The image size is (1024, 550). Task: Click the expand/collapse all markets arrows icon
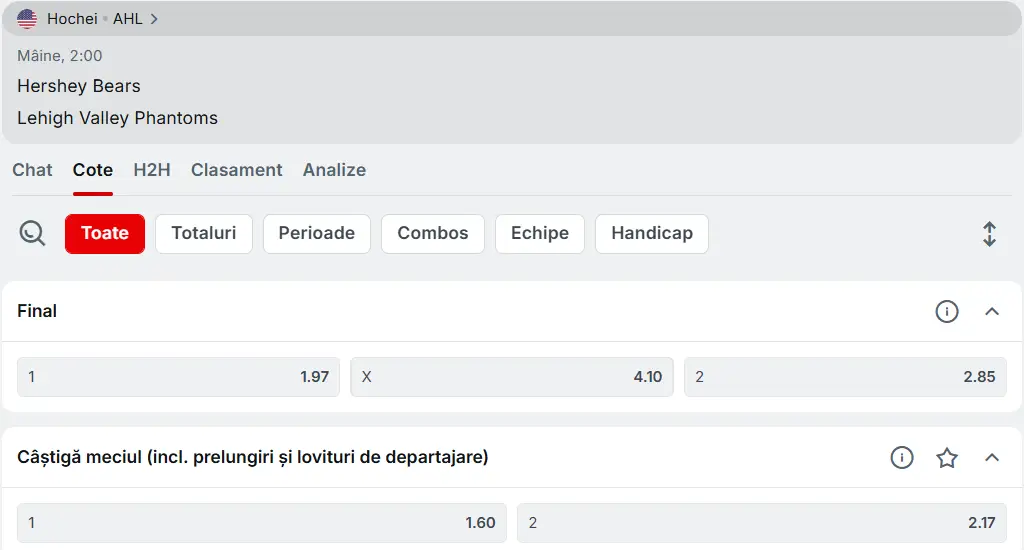coord(989,234)
